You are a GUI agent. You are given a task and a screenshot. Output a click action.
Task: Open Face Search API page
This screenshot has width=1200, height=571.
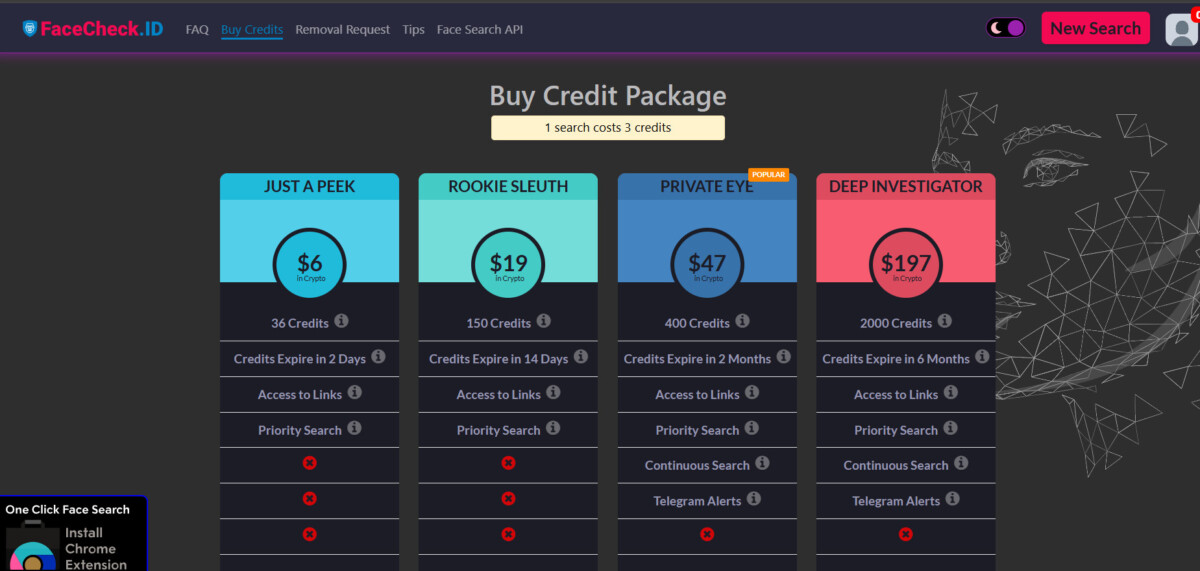coord(480,30)
